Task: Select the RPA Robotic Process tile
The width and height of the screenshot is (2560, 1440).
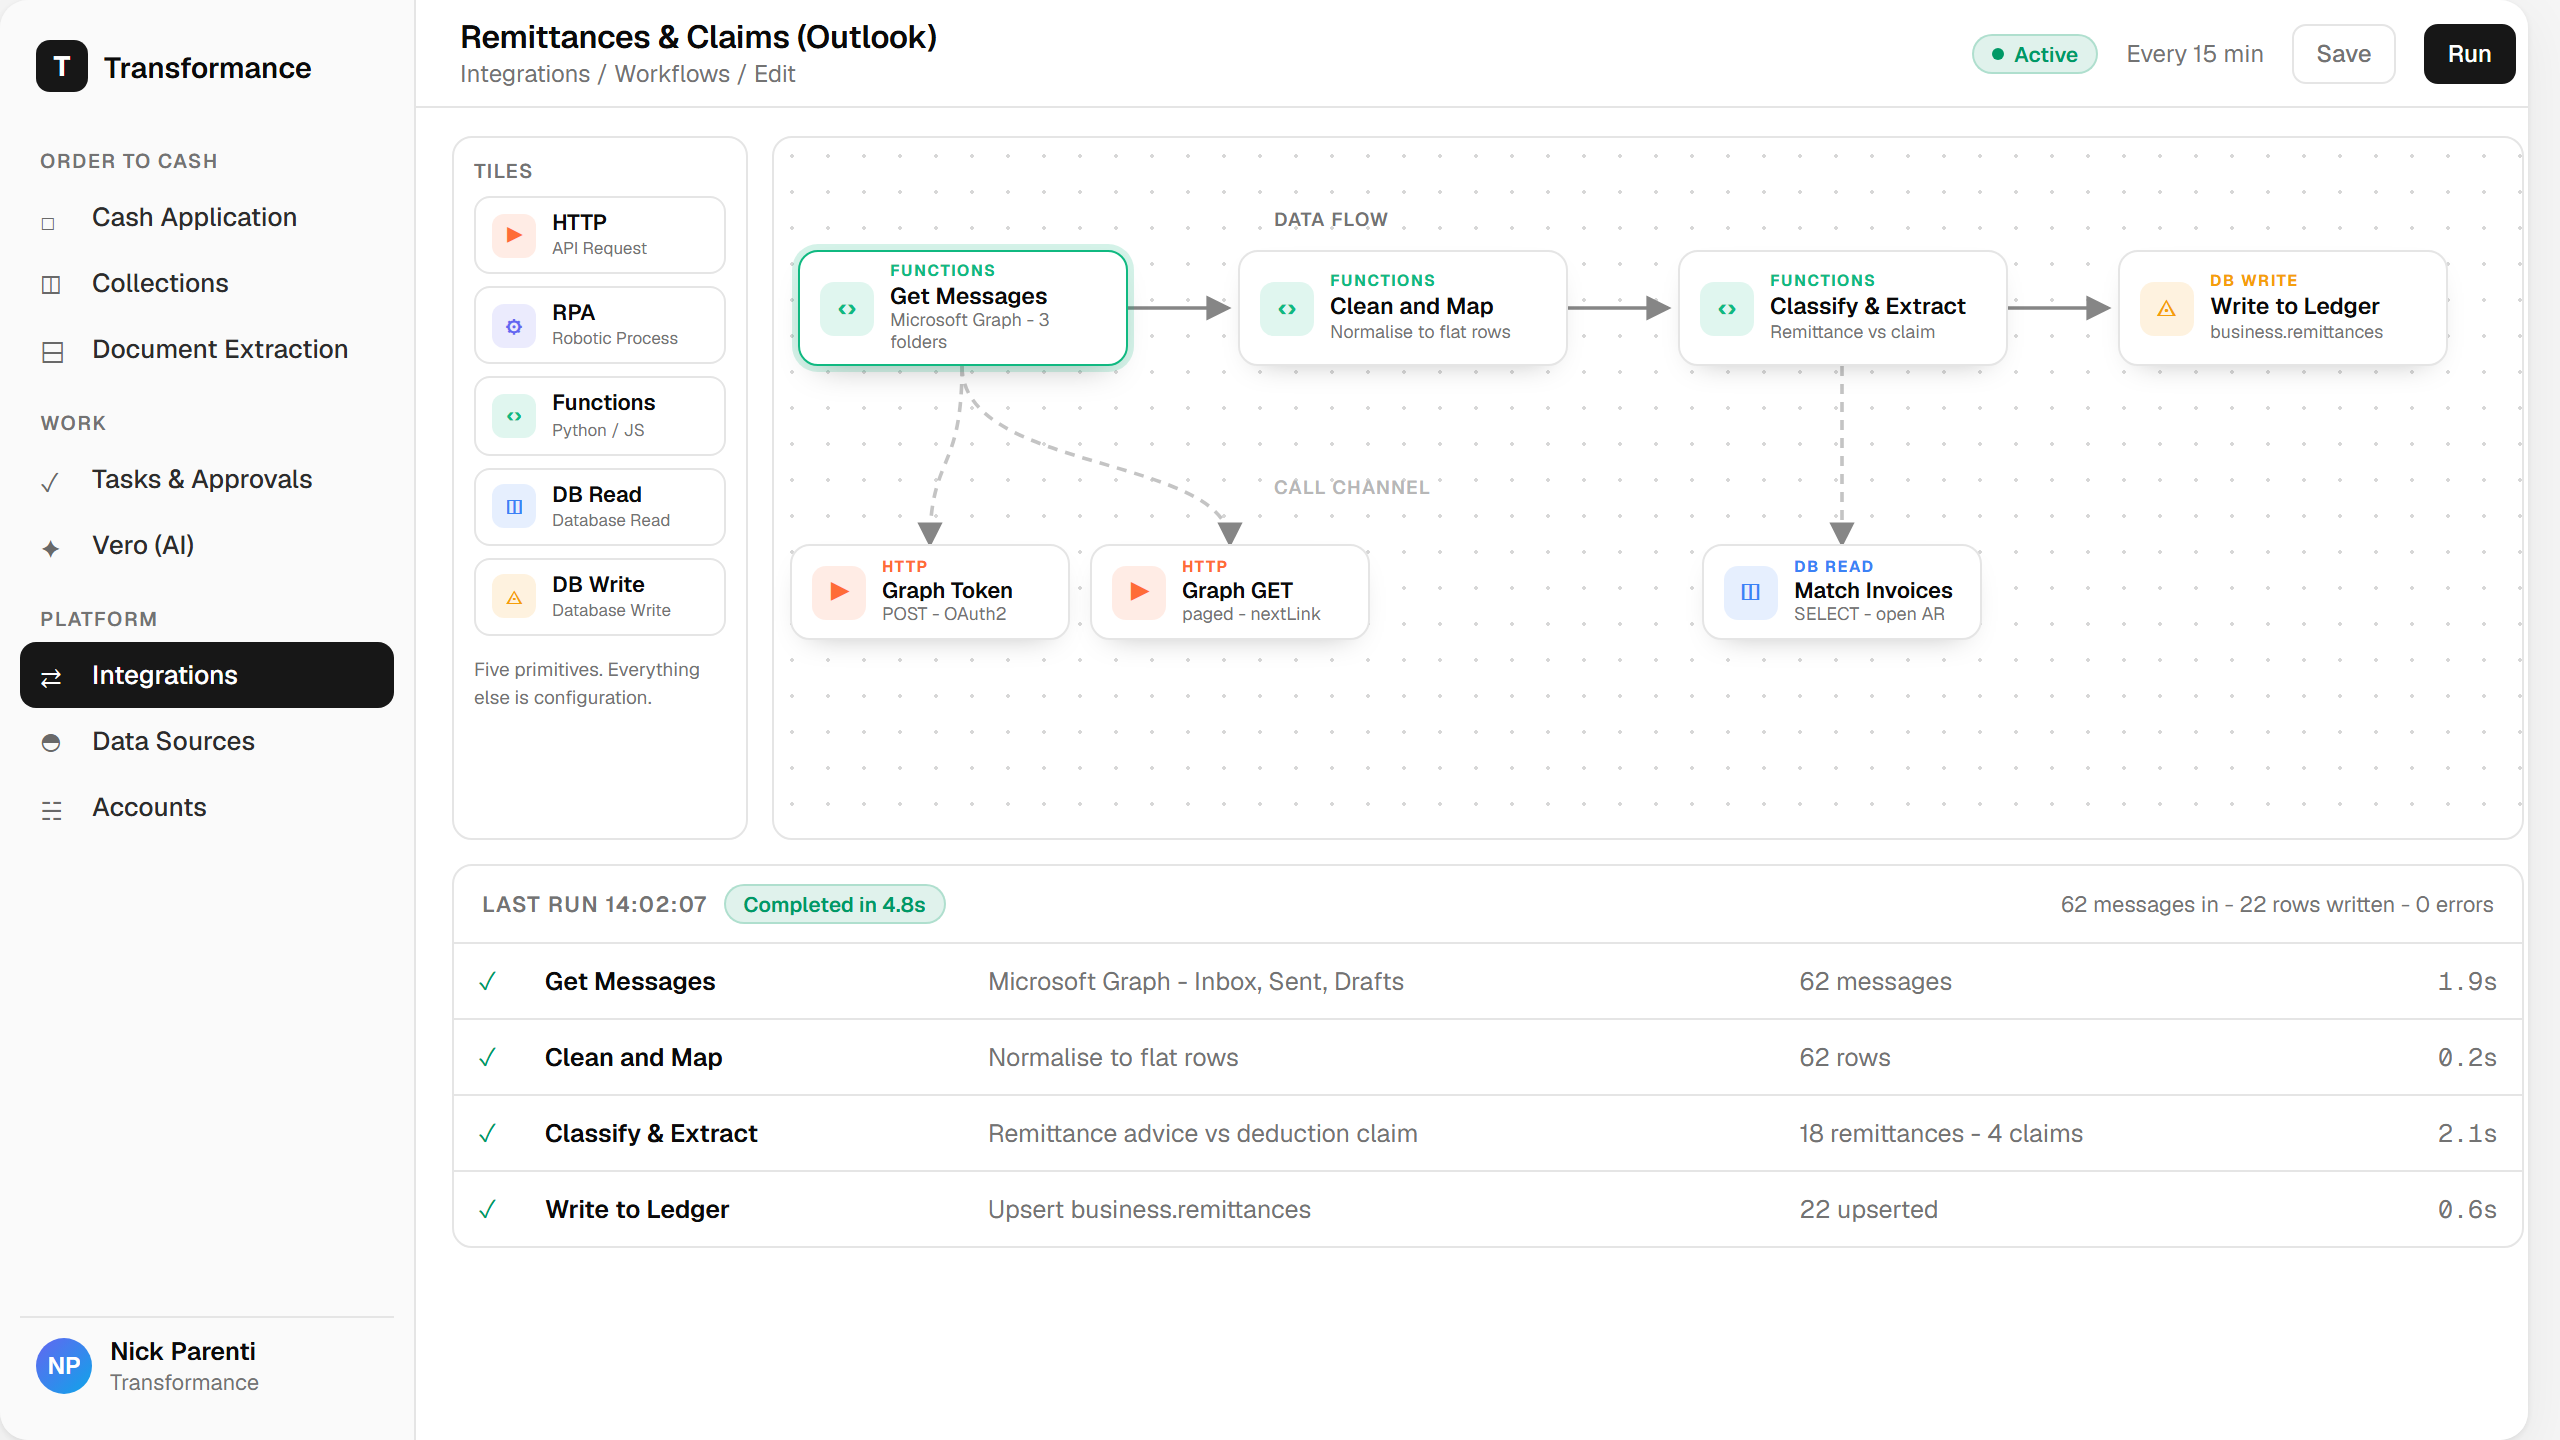Action: click(600, 325)
